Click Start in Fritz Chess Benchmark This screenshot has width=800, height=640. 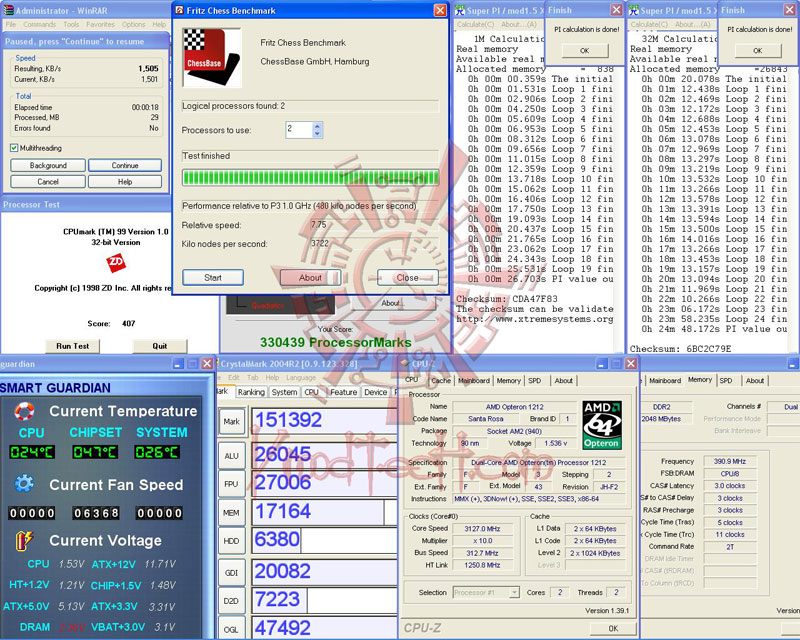pyautogui.click(x=213, y=278)
